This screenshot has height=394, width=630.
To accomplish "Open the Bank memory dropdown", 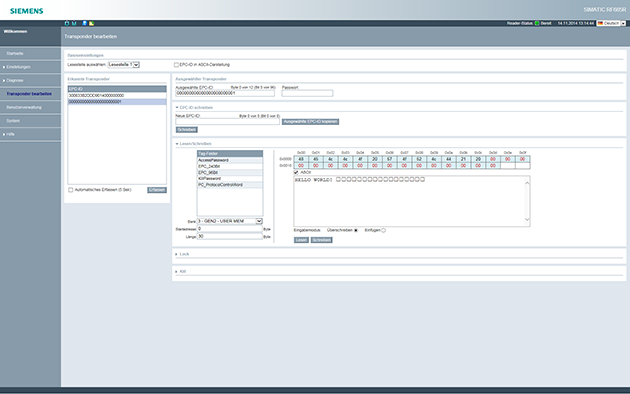I will pos(229,221).
